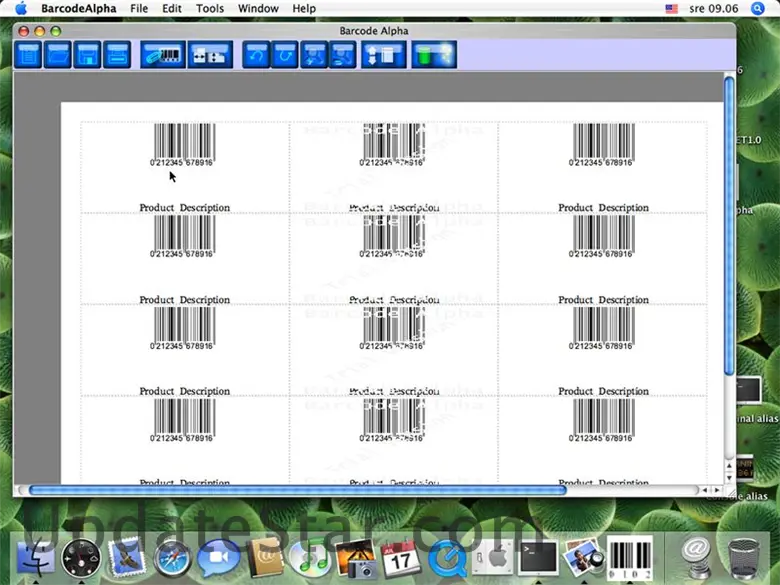Click the Spotlight search icon in the menu bar
The image size is (780, 585).
[758, 8]
